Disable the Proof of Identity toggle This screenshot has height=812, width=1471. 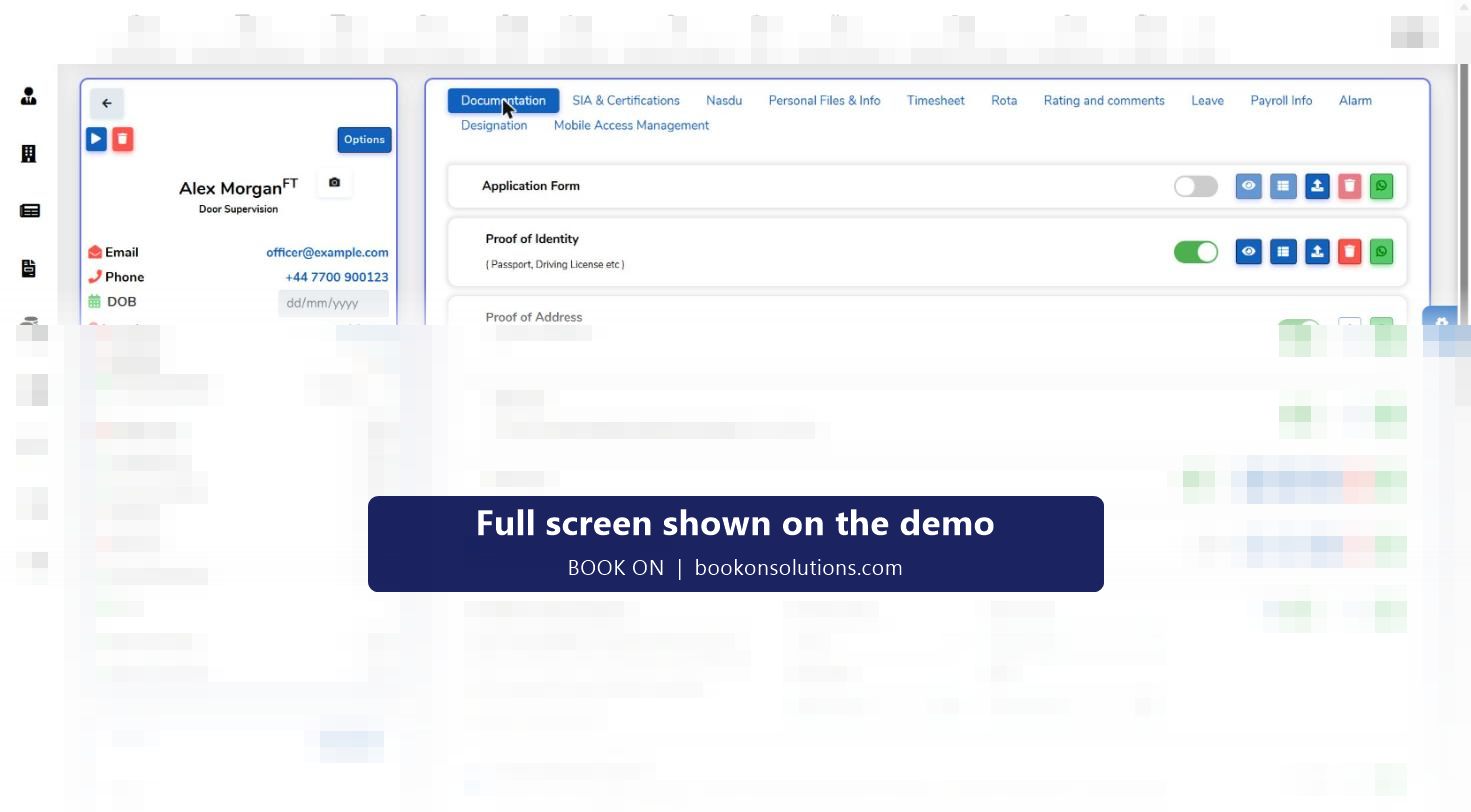click(x=1196, y=252)
